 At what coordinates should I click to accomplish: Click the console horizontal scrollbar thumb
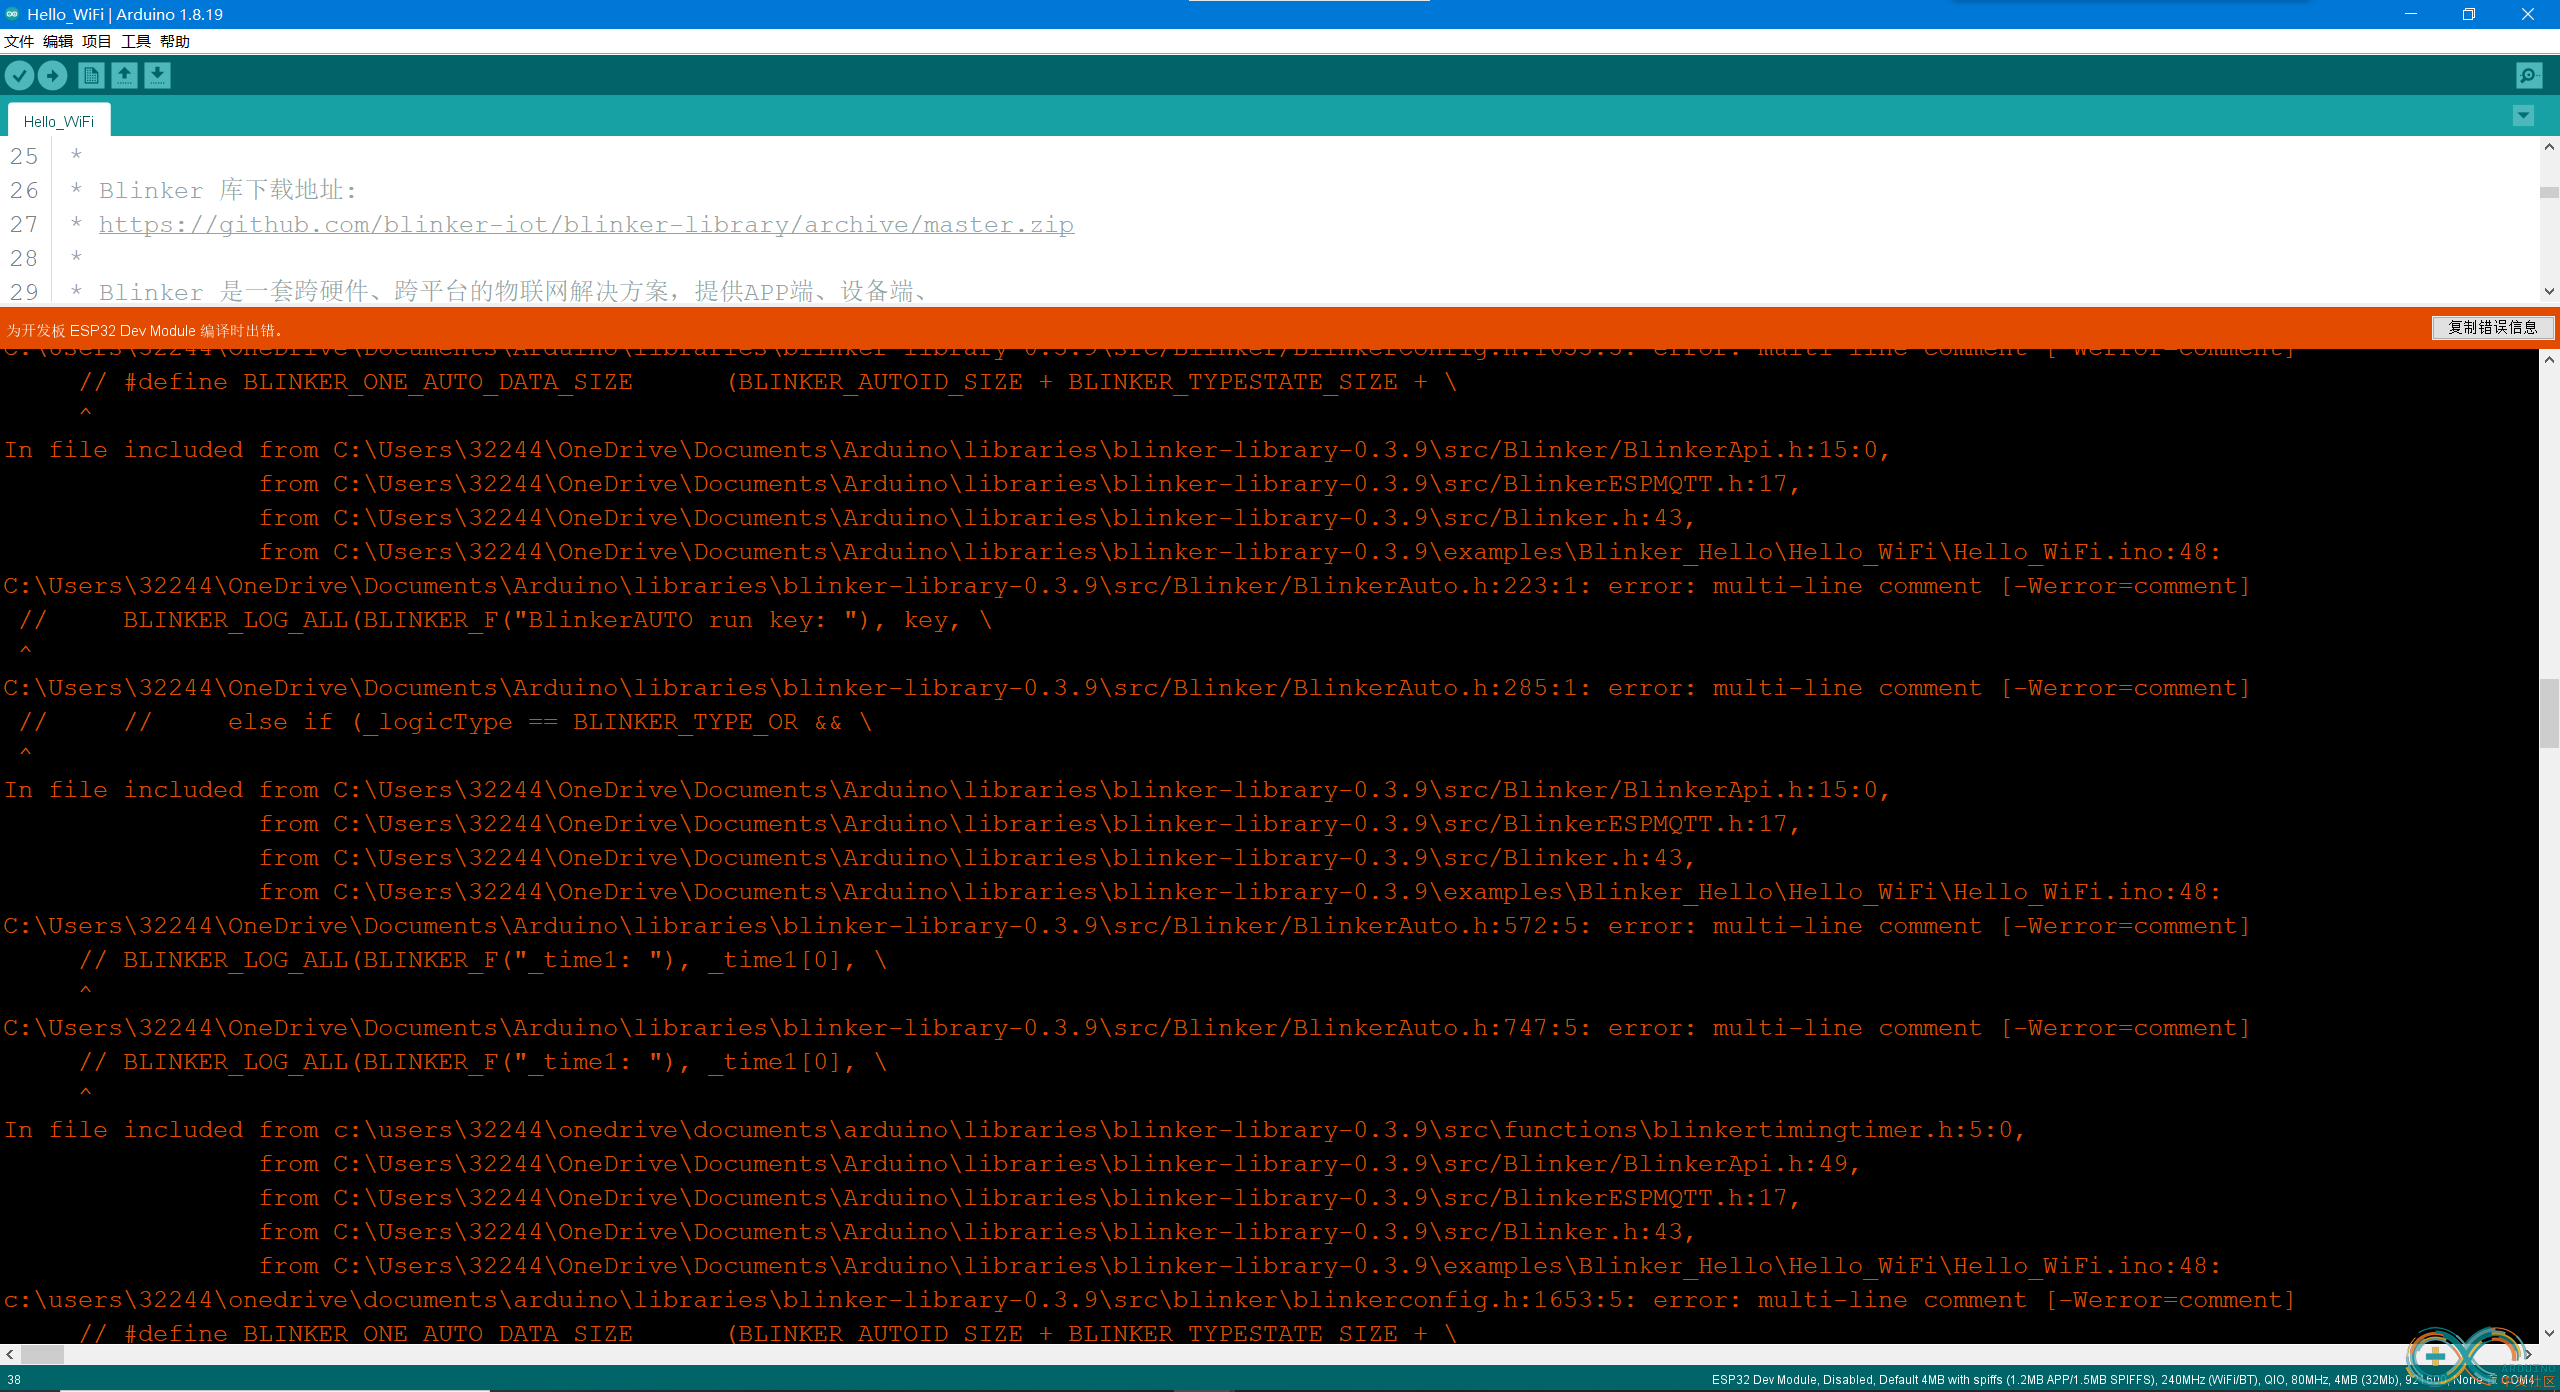(42, 1355)
